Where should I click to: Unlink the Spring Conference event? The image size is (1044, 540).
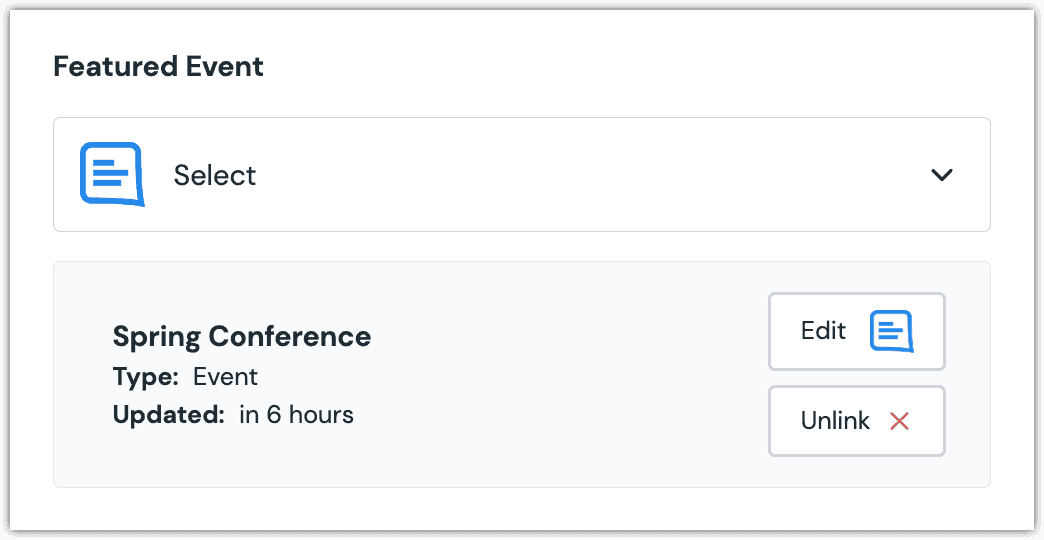coord(857,421)
